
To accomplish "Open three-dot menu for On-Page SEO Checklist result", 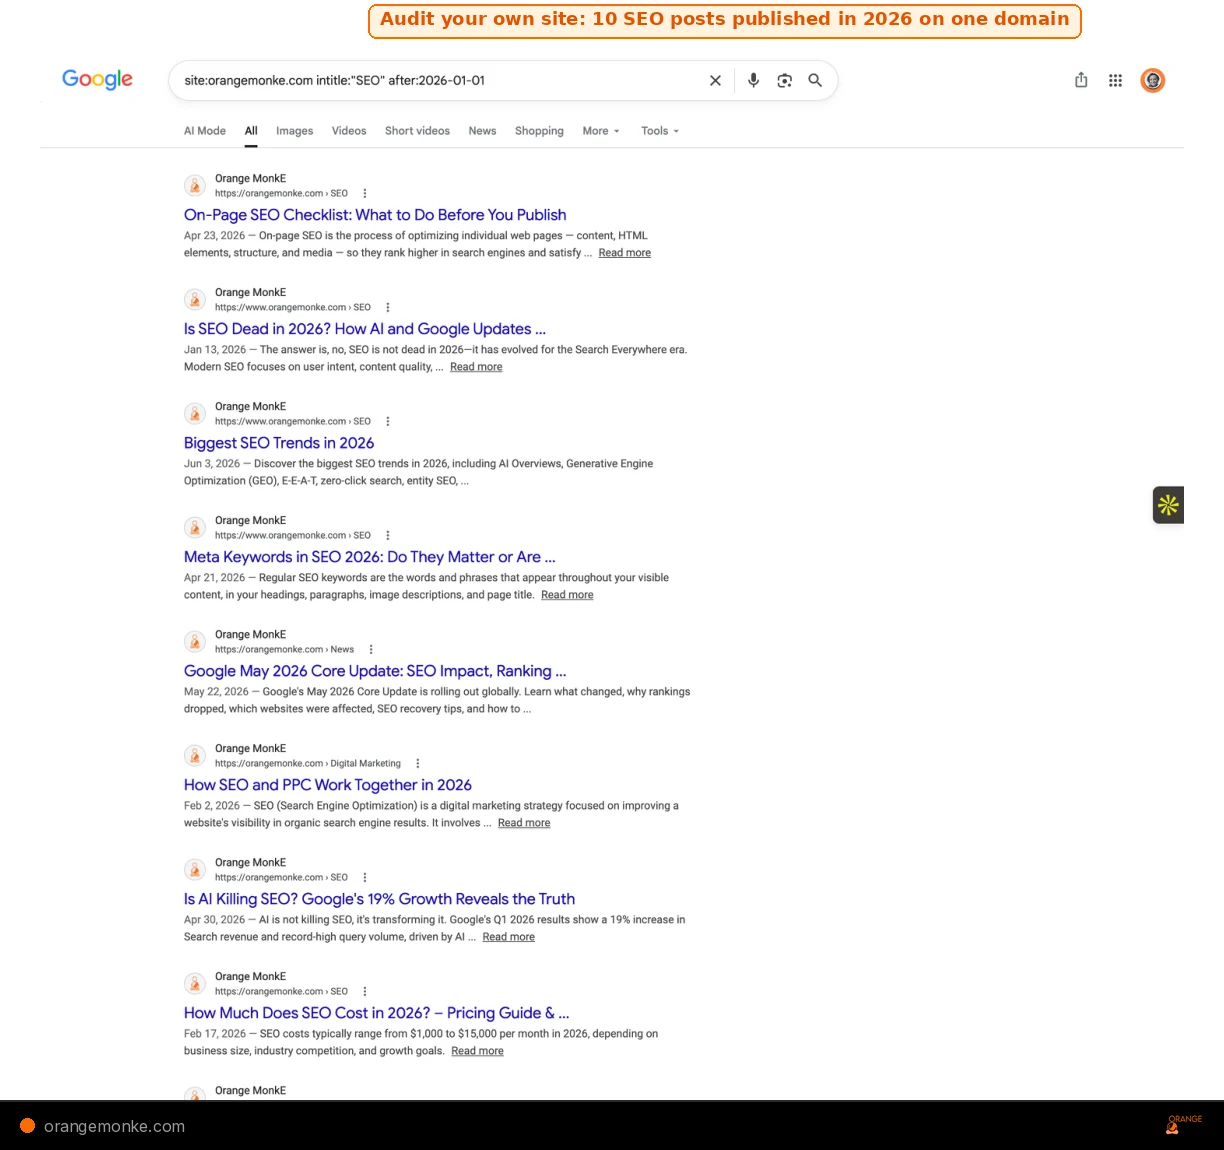I will point(365,194).
